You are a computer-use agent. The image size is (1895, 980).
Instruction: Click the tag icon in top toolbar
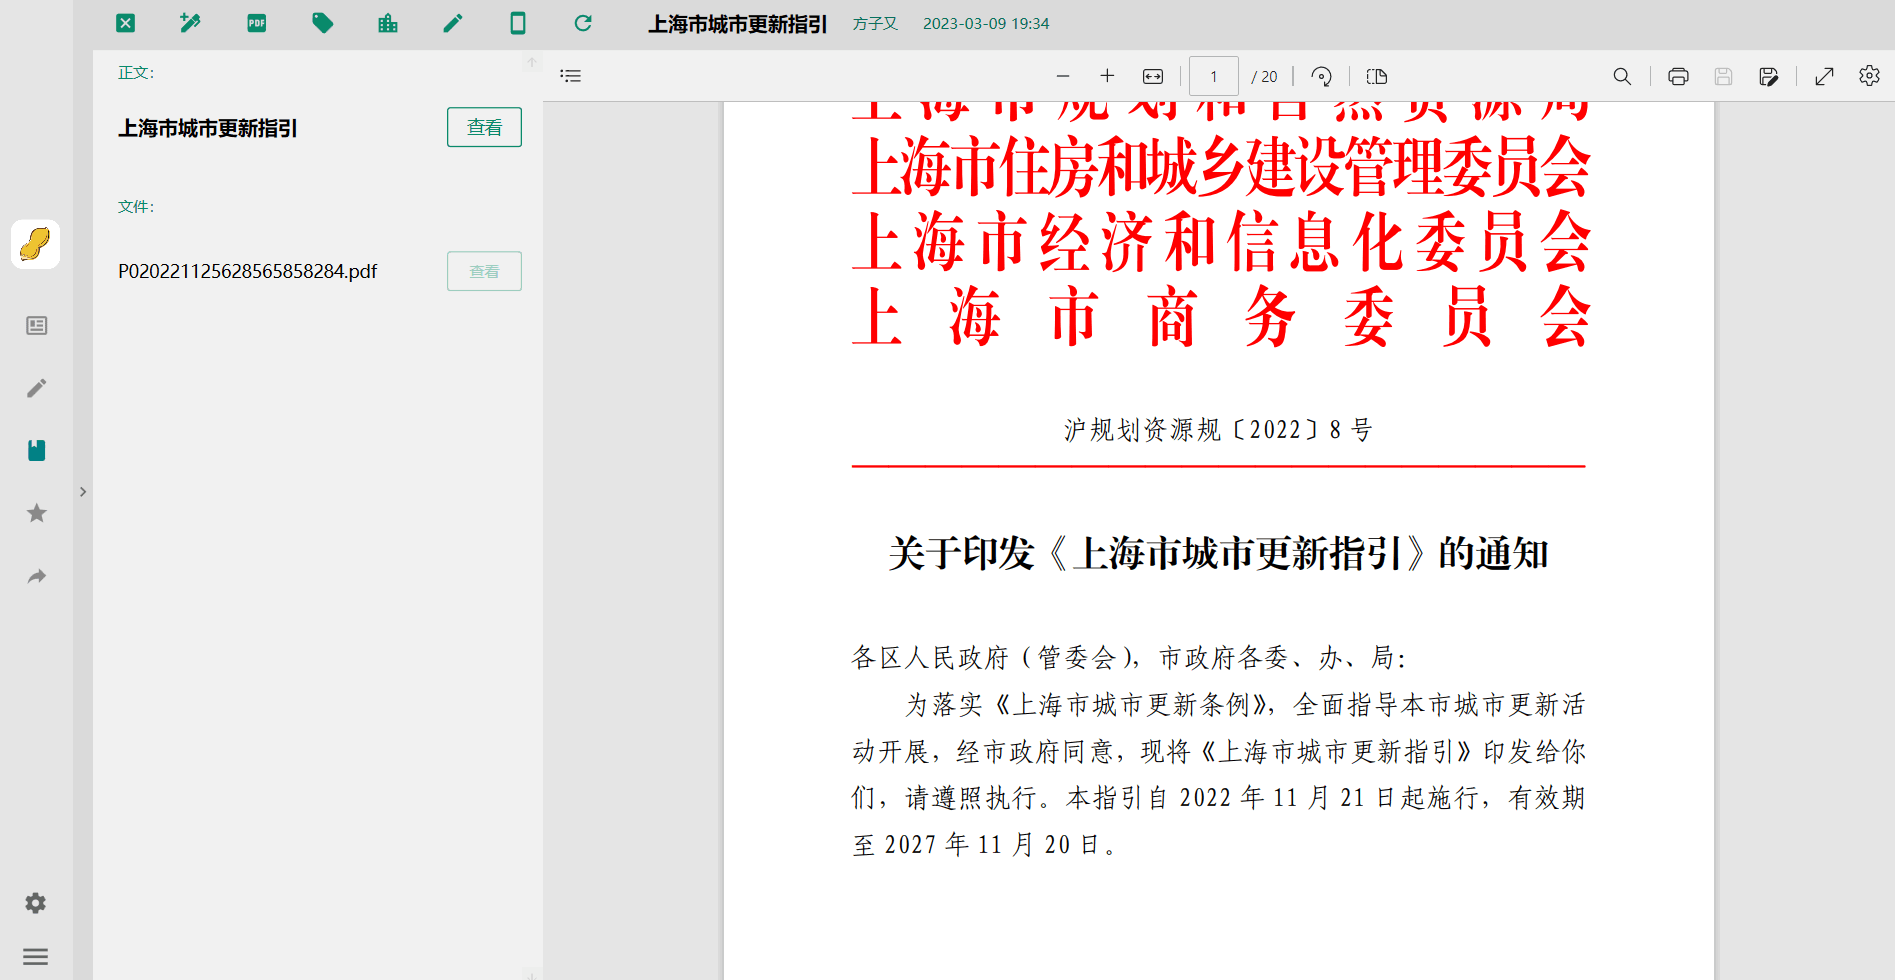pyautogui.click(x=322, y=23)
